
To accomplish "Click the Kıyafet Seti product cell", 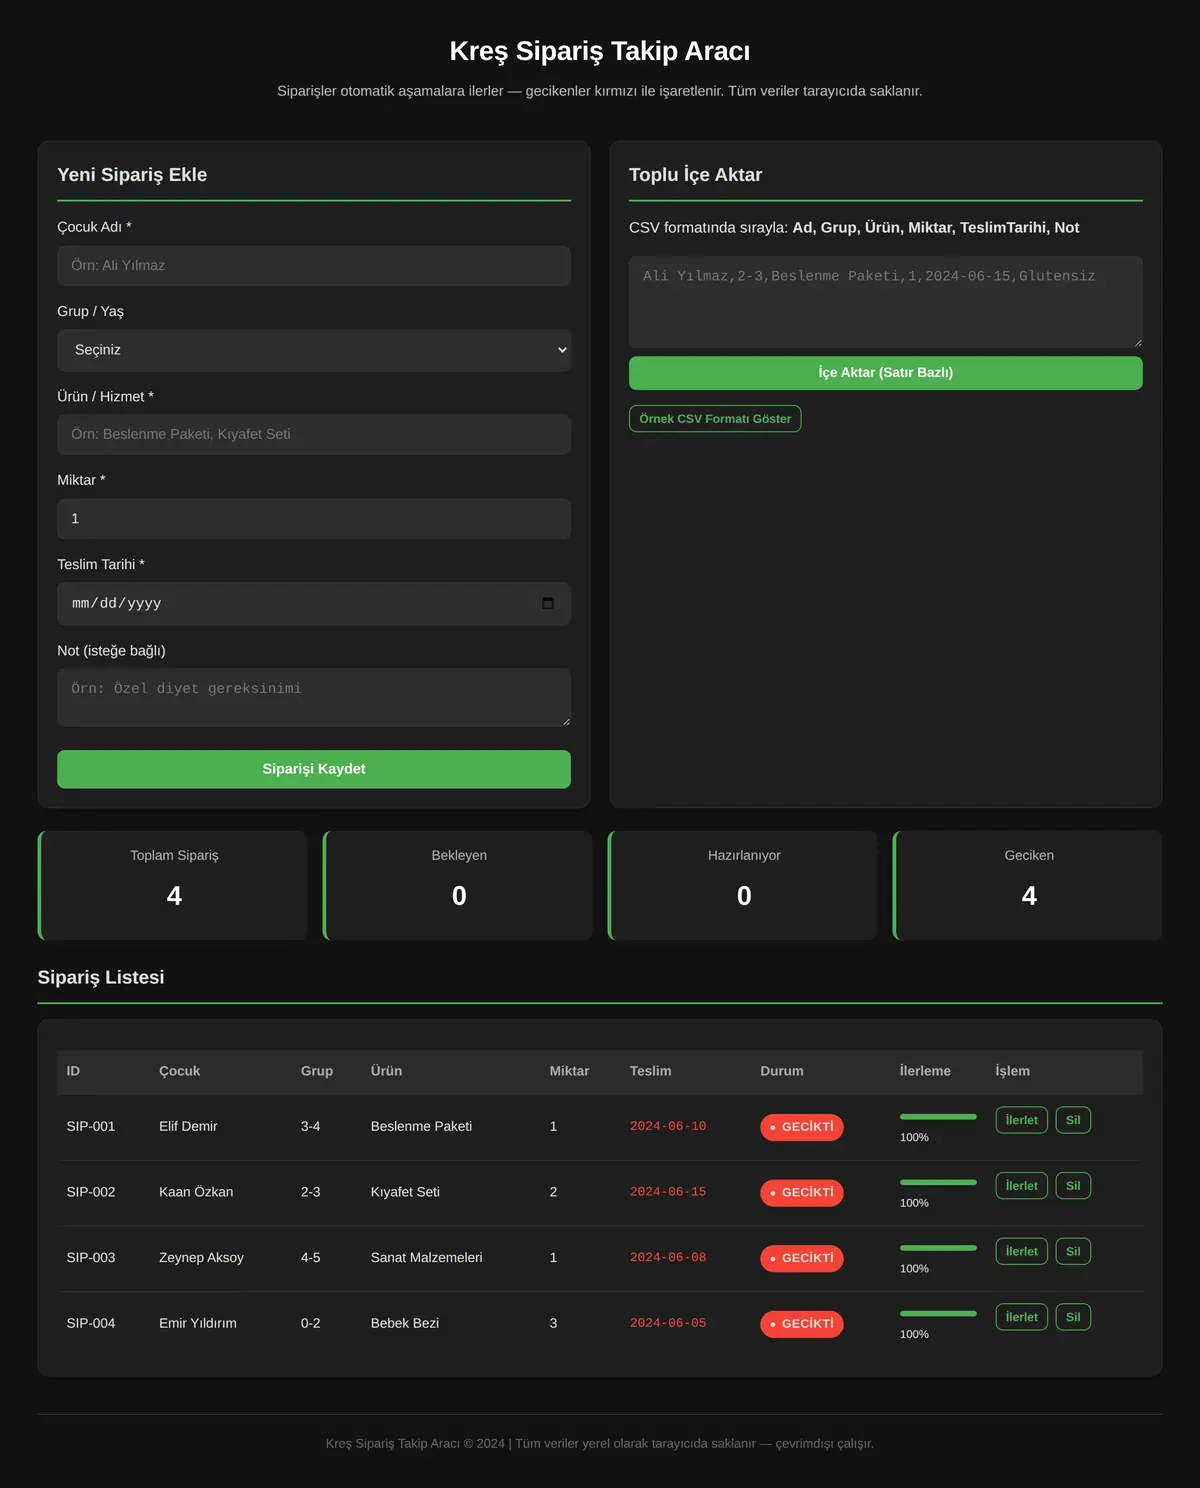I will [x=405, y=1192].
